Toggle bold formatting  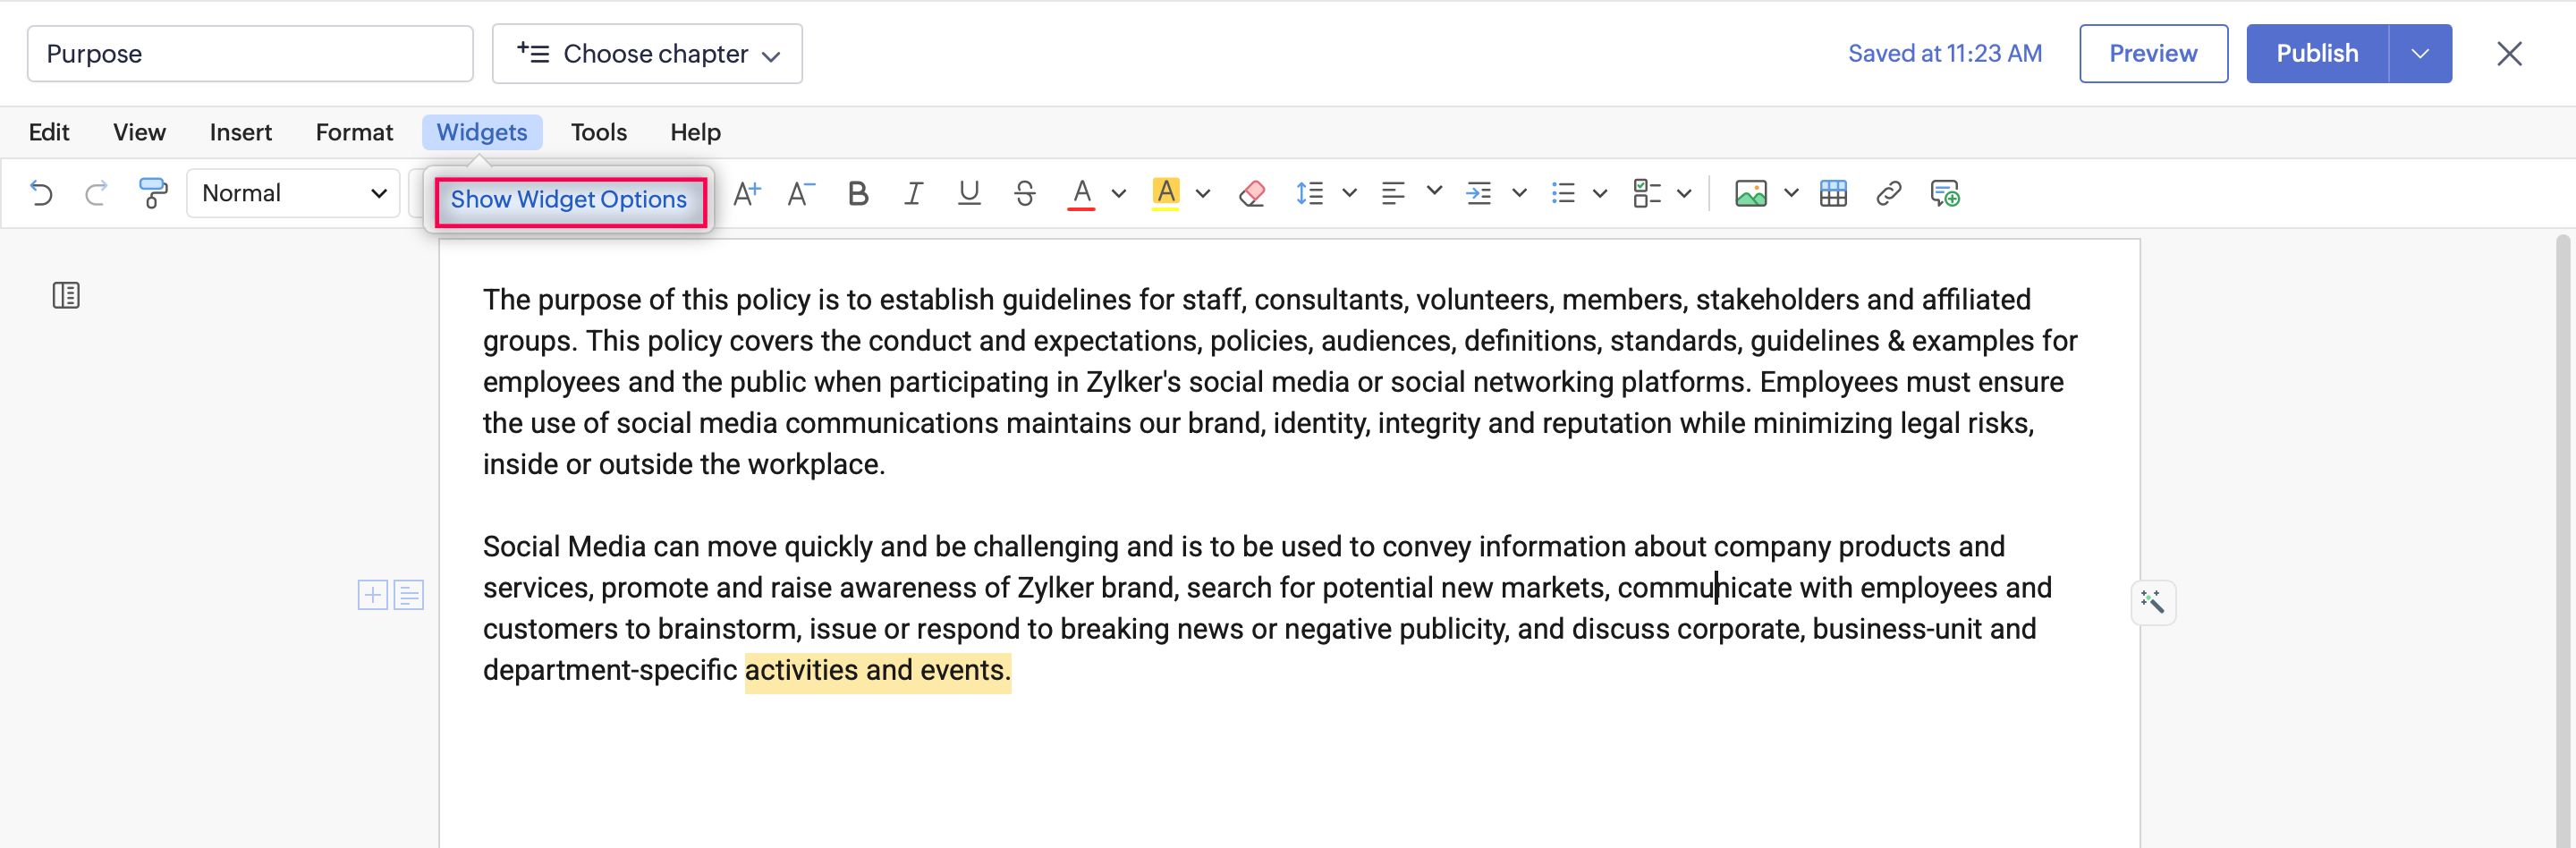coord(858,193)
